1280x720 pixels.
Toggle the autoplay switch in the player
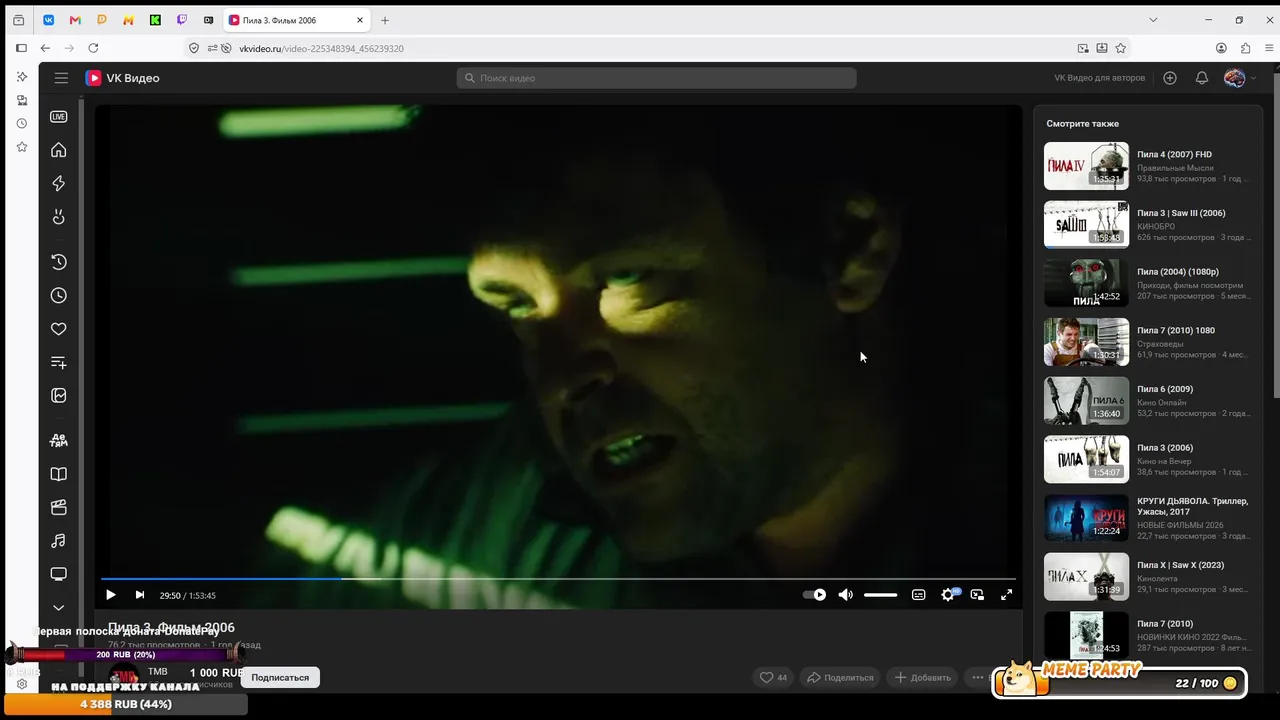click(815, 595)
